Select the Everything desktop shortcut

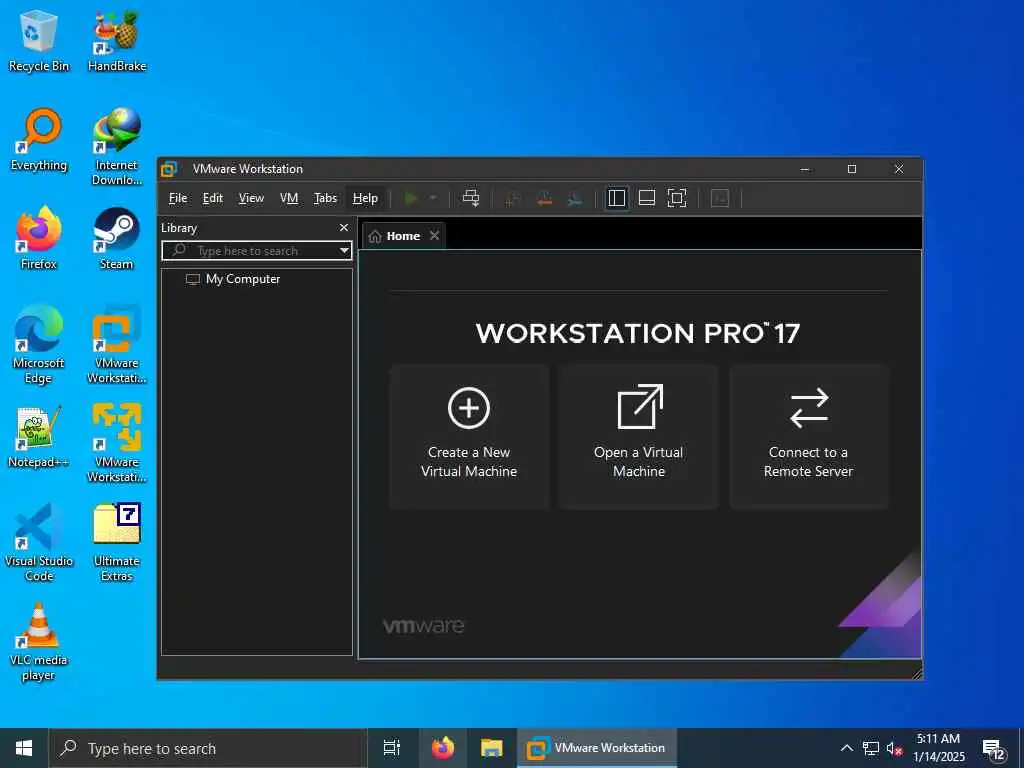(39, 140)
